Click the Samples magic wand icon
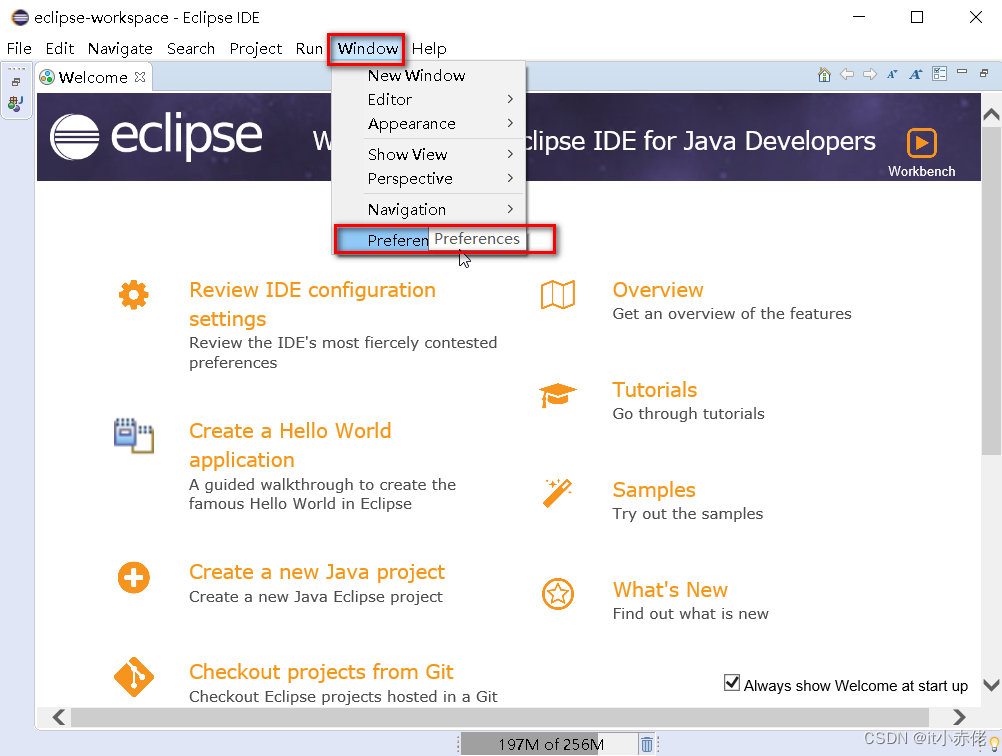The width and height of the screenshot is (1002, 756). (557, 493)
